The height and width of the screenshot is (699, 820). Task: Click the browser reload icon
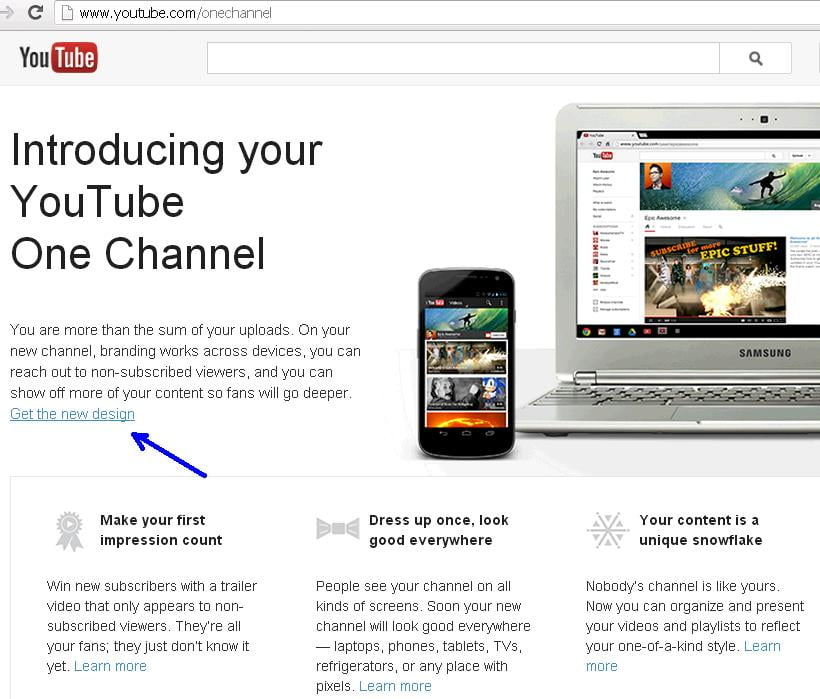[x=35, y=12]
